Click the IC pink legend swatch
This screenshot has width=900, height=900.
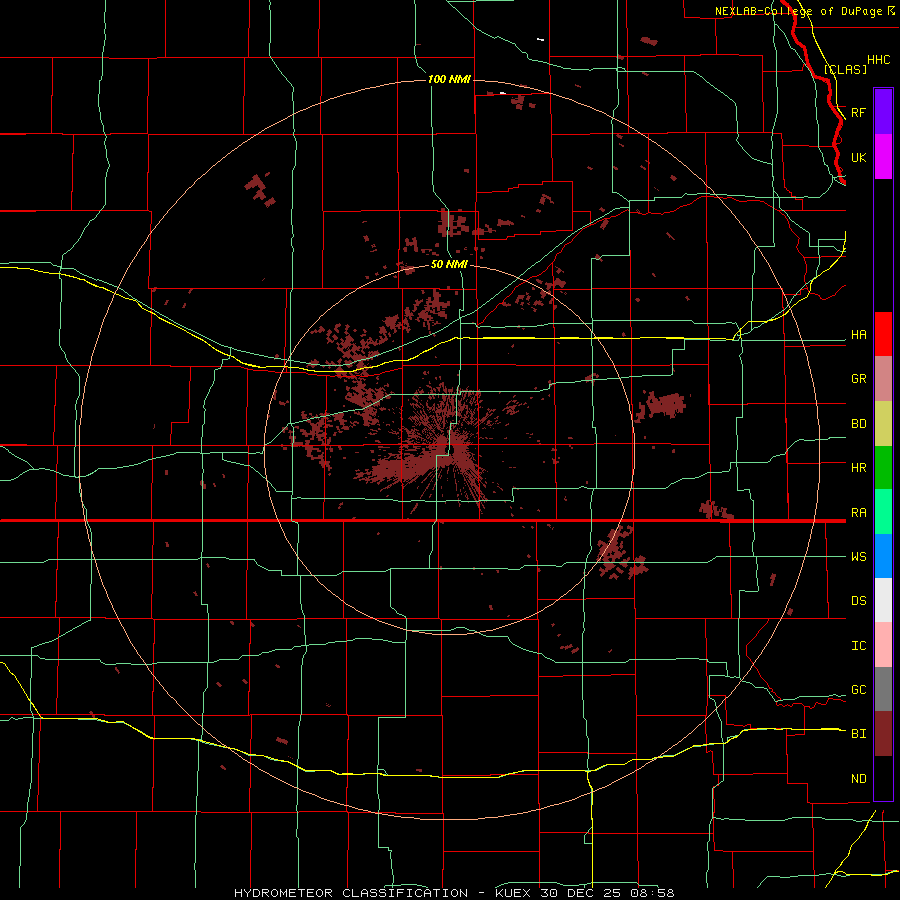(883, 645)
